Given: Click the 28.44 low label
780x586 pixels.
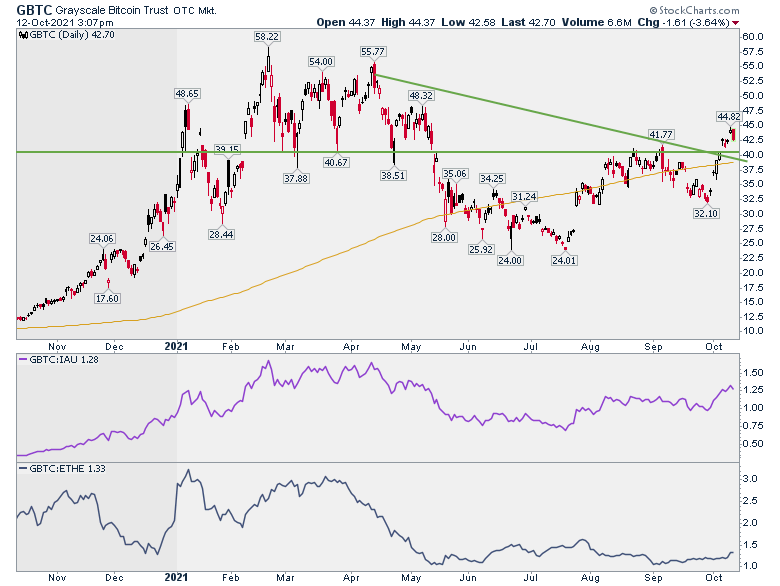Looking at the screenshot, I should pos(221,234).
